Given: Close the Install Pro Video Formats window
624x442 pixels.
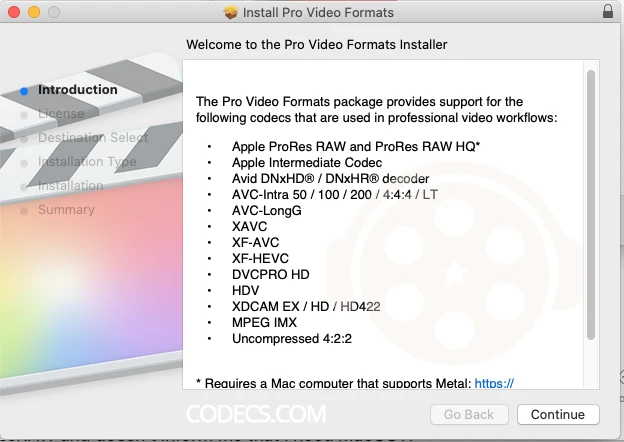Looking at the screenshot, I should (x=16, y=13).
